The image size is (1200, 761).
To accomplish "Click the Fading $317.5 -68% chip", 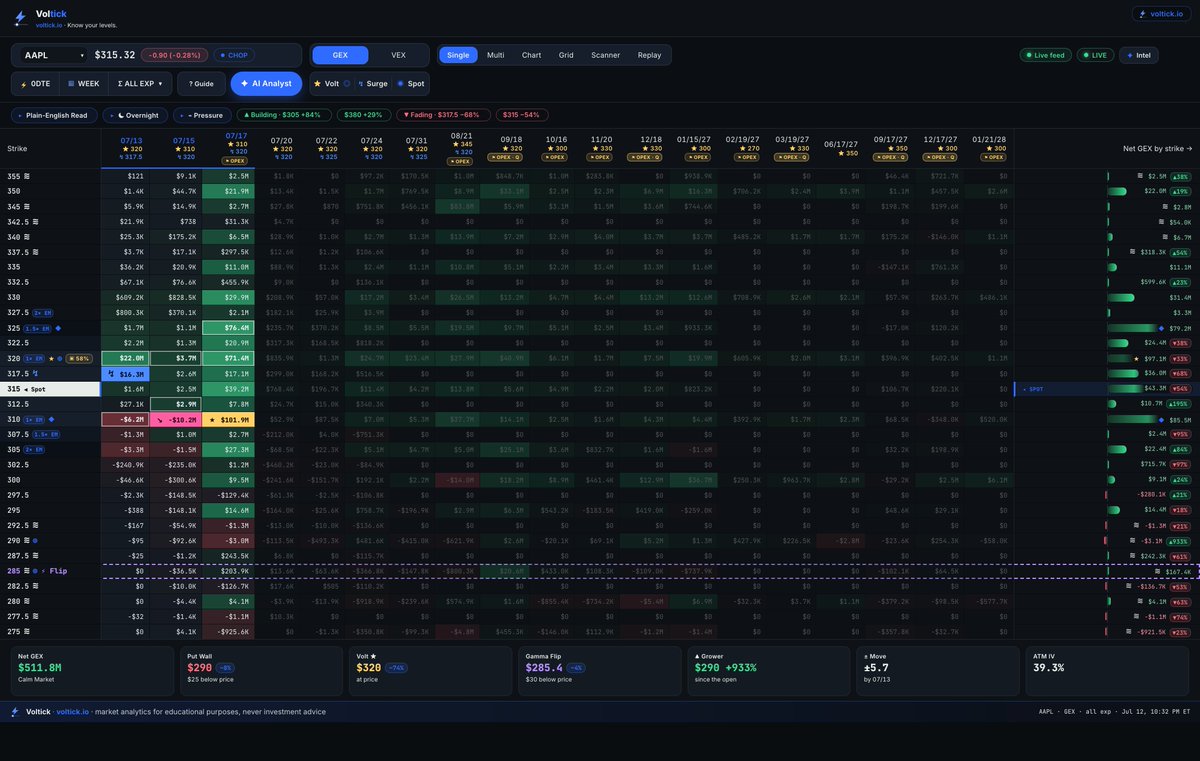I will click(444, 115).
